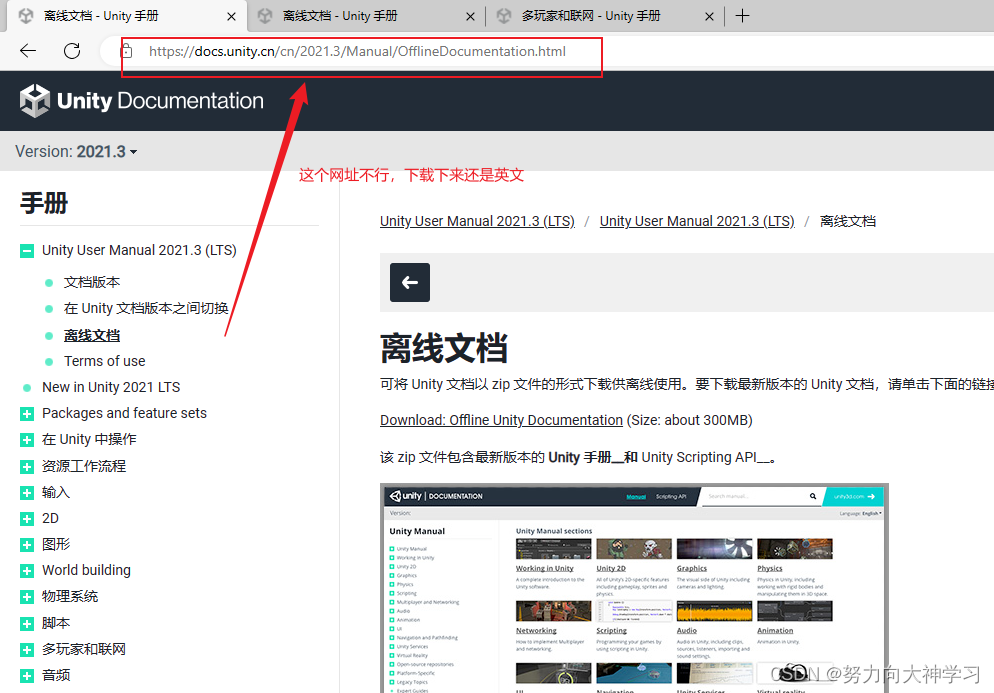Open the Version 2021.3 dropdown
Image resolution: width=994 pixels, height=693 pixels.
(76, 152)
